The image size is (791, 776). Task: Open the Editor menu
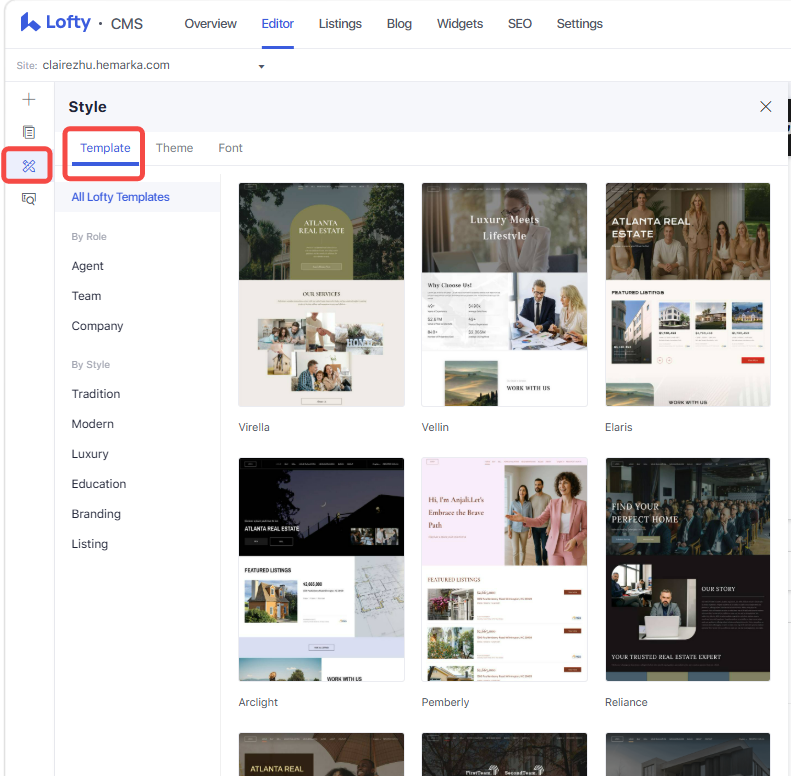(x=277, y=24)
